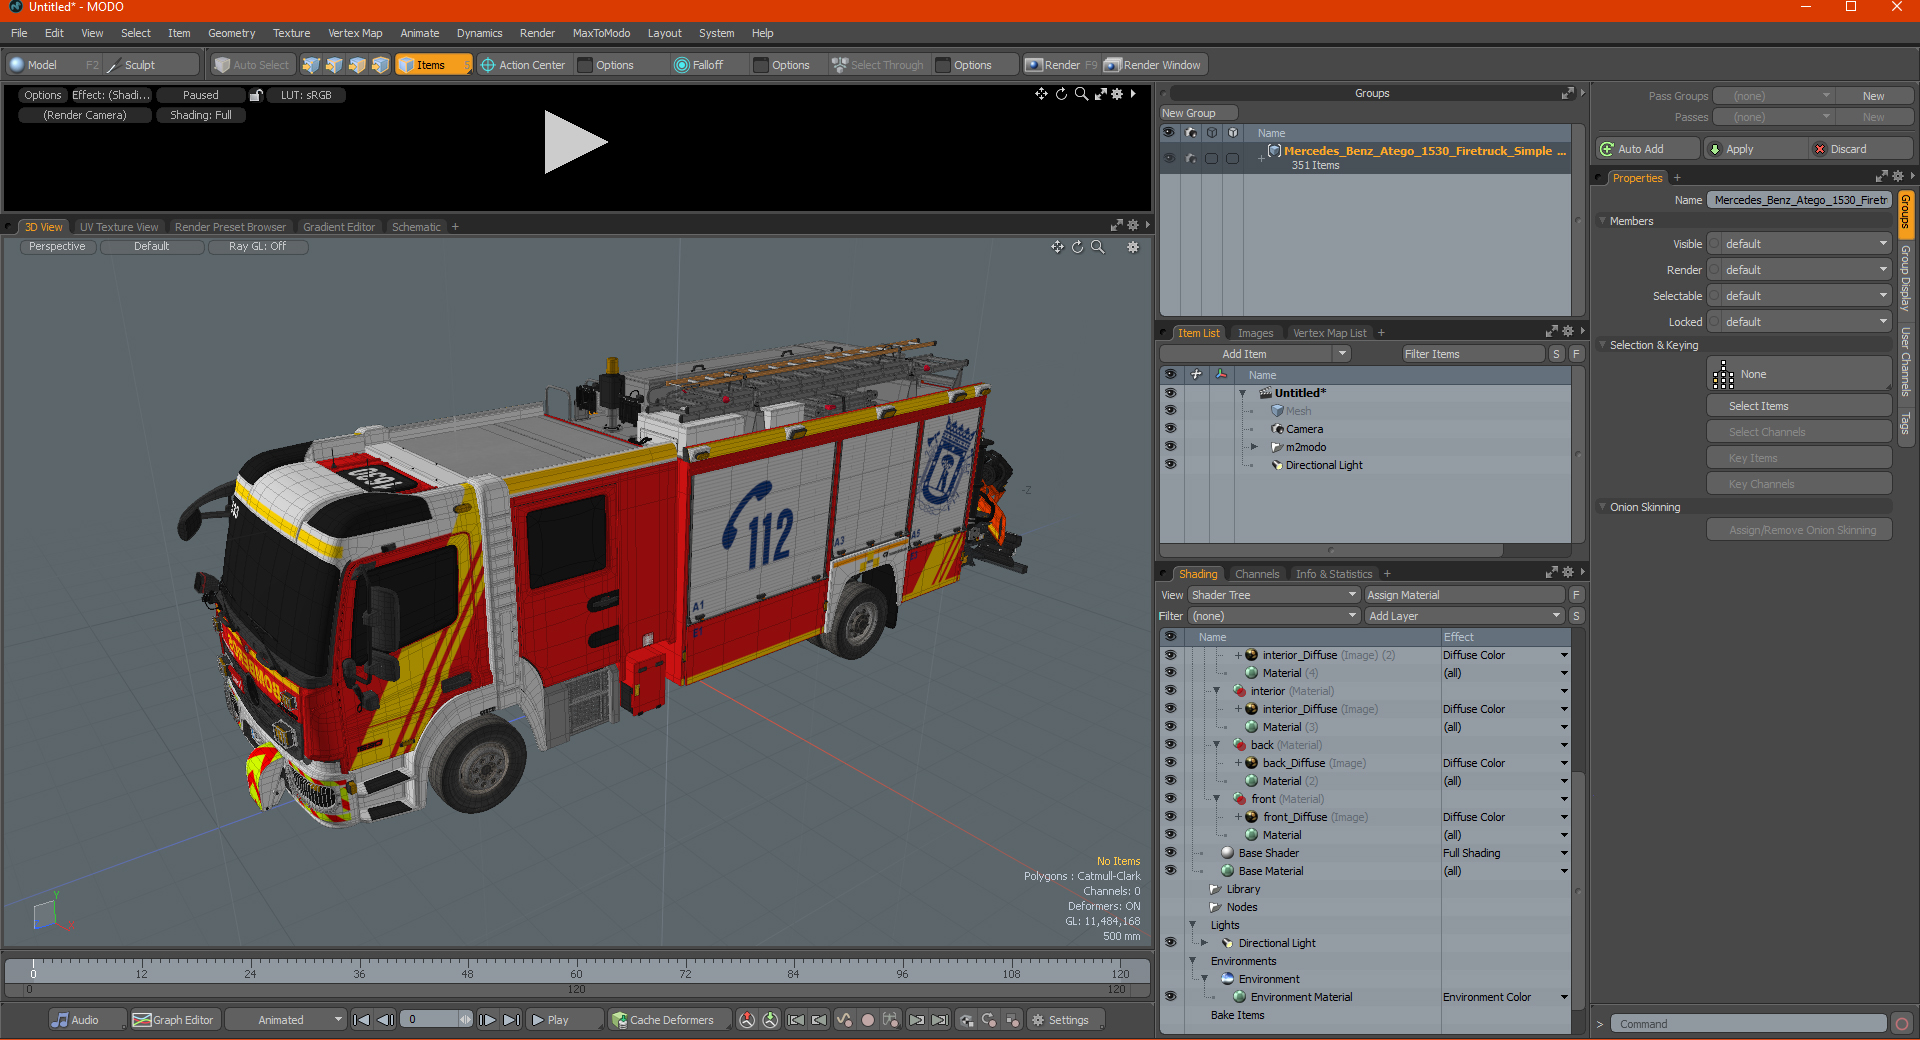
Task: Select Materials selection mode cube icon
Action: click(380, 65)
